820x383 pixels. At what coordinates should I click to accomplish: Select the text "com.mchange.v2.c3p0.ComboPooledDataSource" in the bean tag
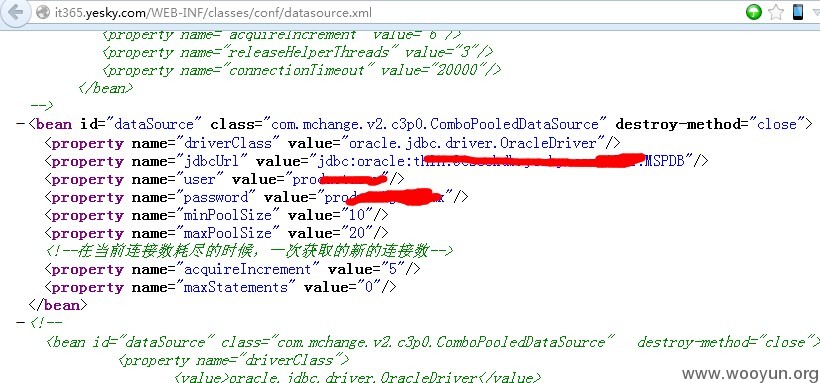(x=434, y=125)
